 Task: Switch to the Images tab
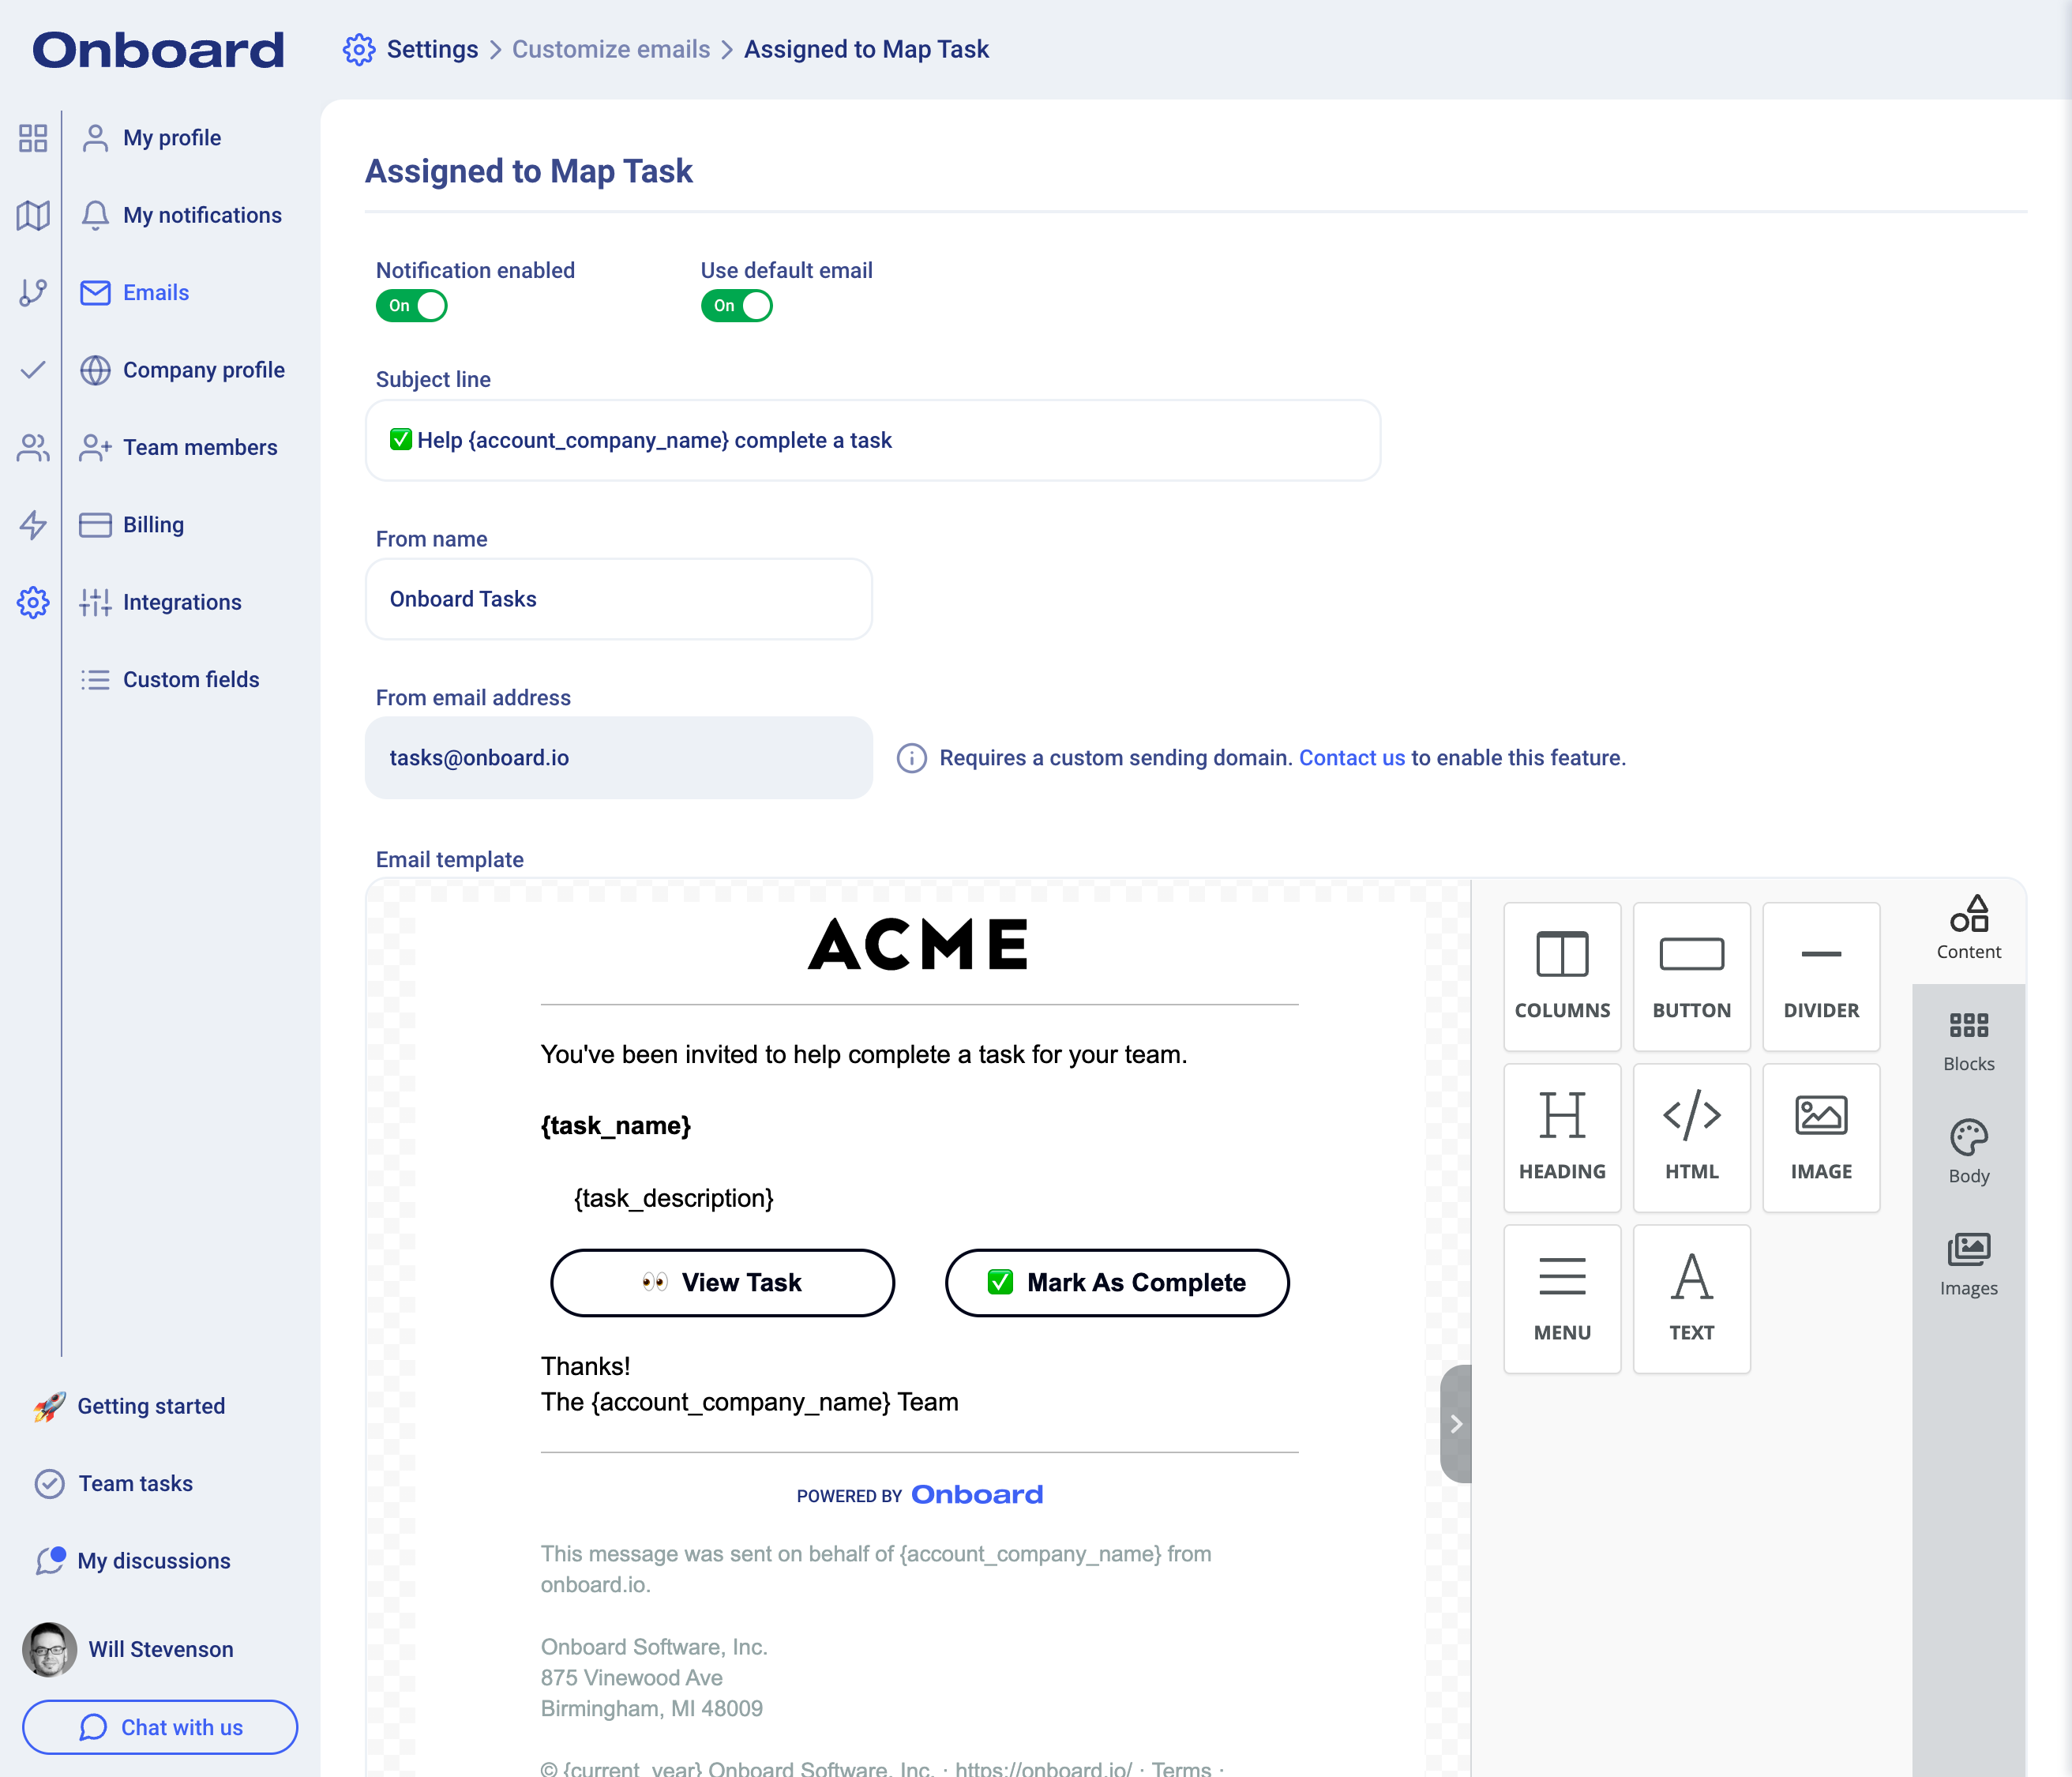point(1968,1265)
